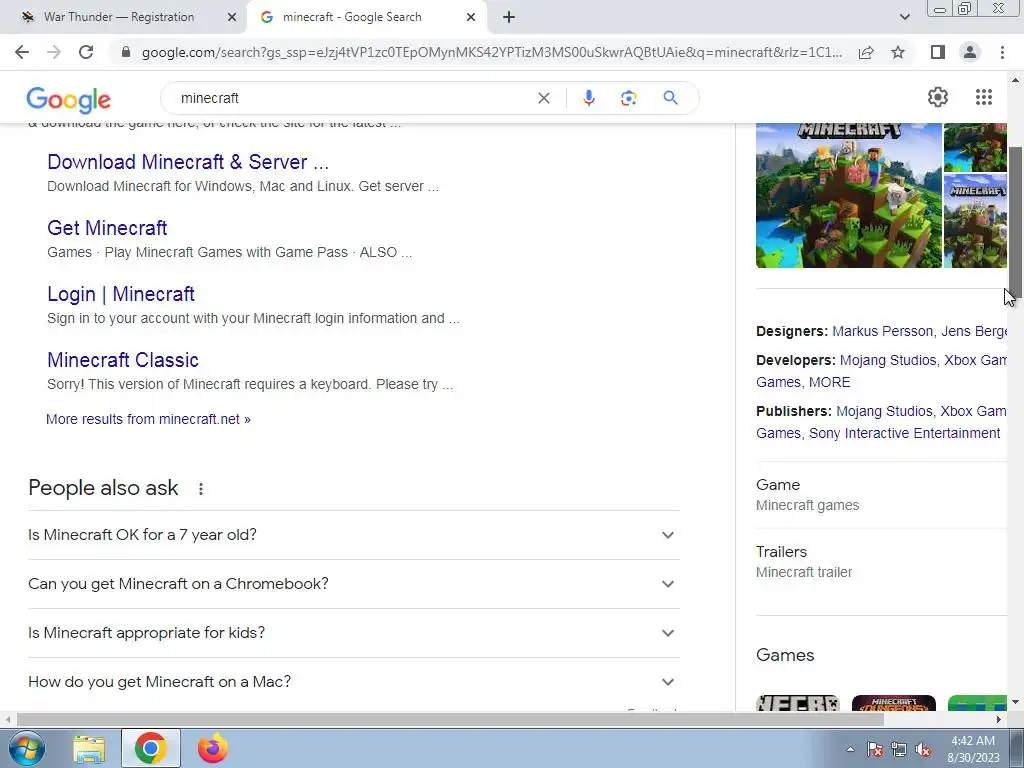Image resolution: width=1024 pixels, height=768 pixels.
Task: Click the muted volume tray icon
Action: pyautogui.click(x=923, y=749)
